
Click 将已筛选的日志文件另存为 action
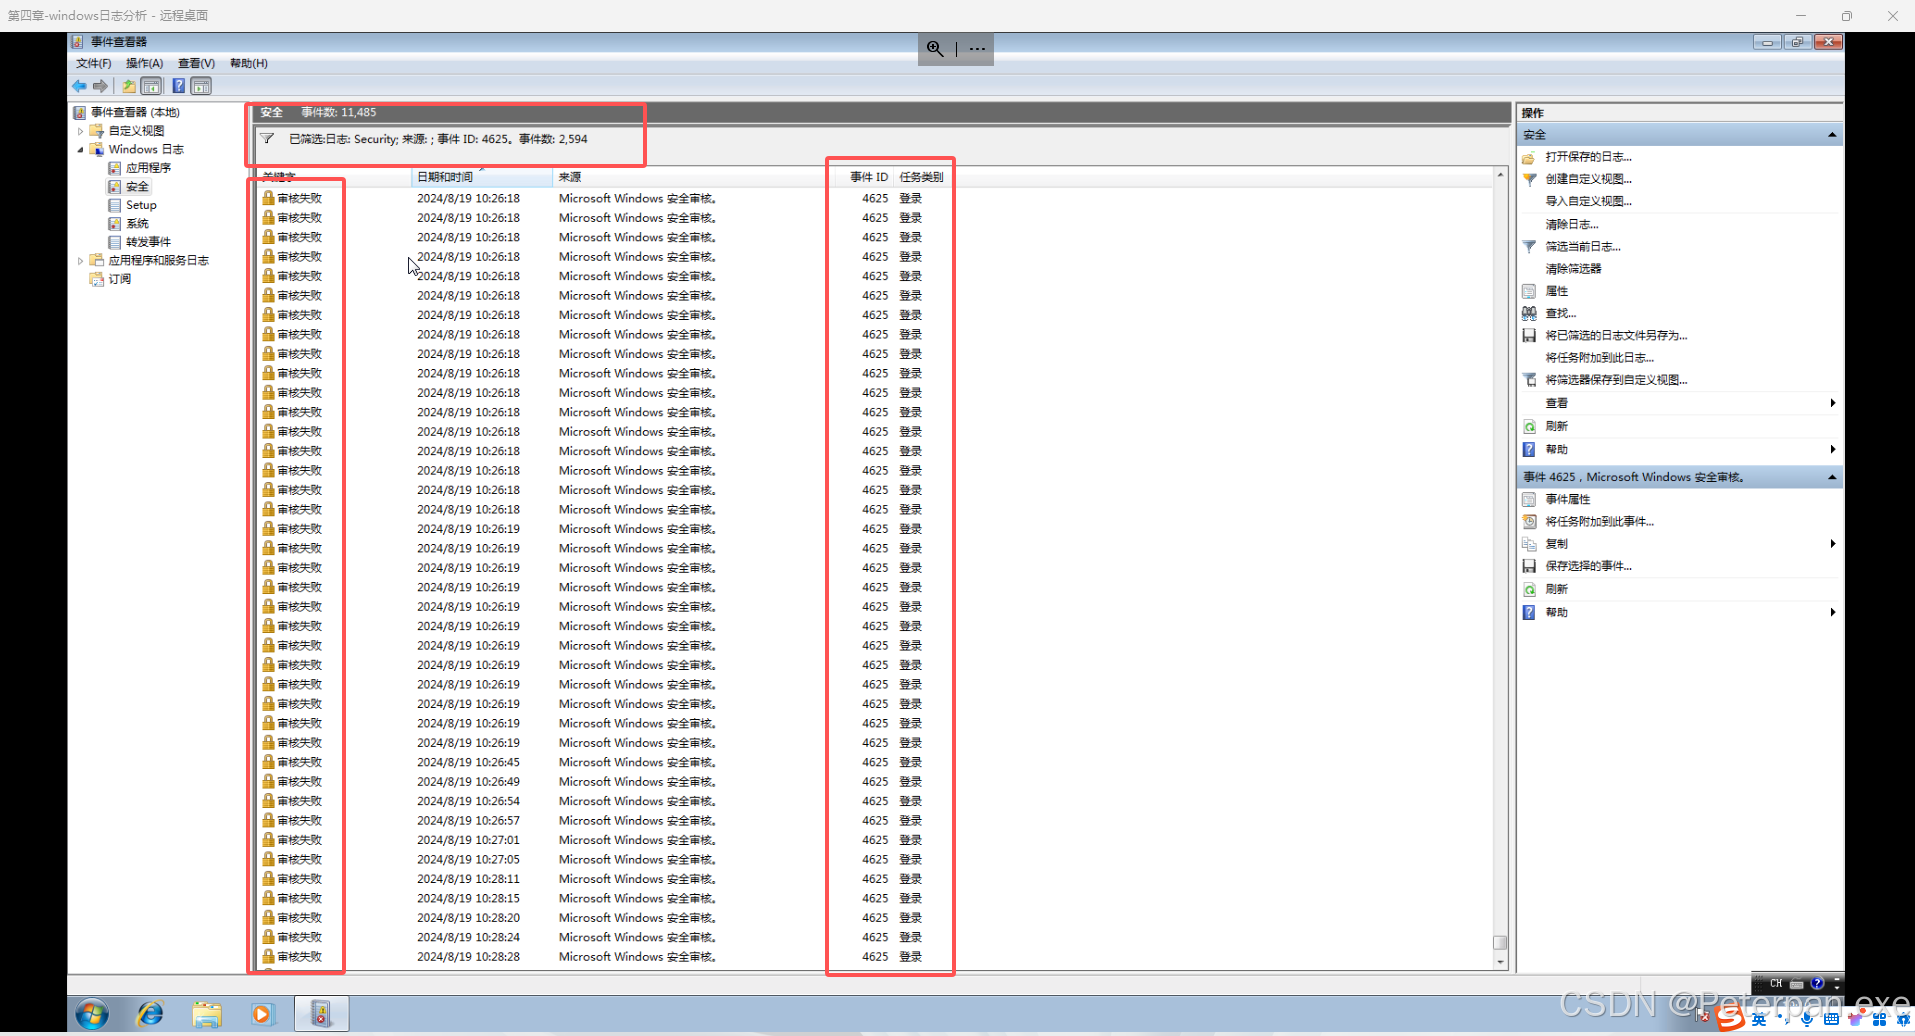coord(1616,335)
